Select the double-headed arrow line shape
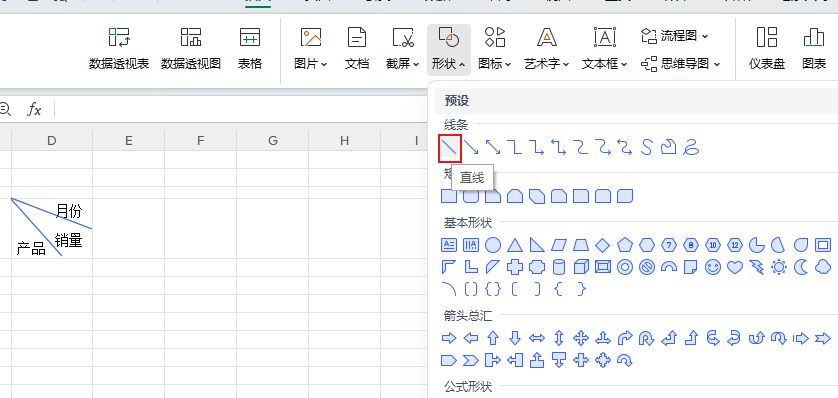The image size is (838, 398). click(x=493, y=147)
